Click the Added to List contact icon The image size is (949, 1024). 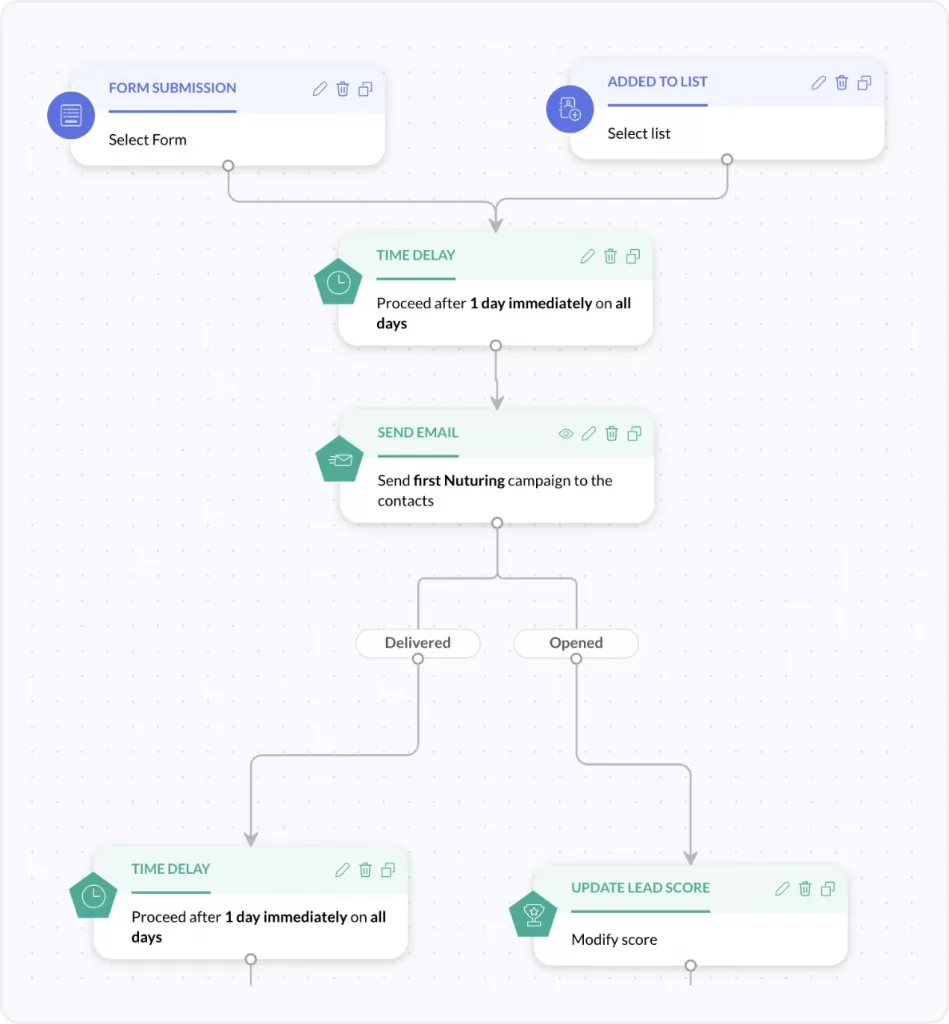click(x=569, y=110)
